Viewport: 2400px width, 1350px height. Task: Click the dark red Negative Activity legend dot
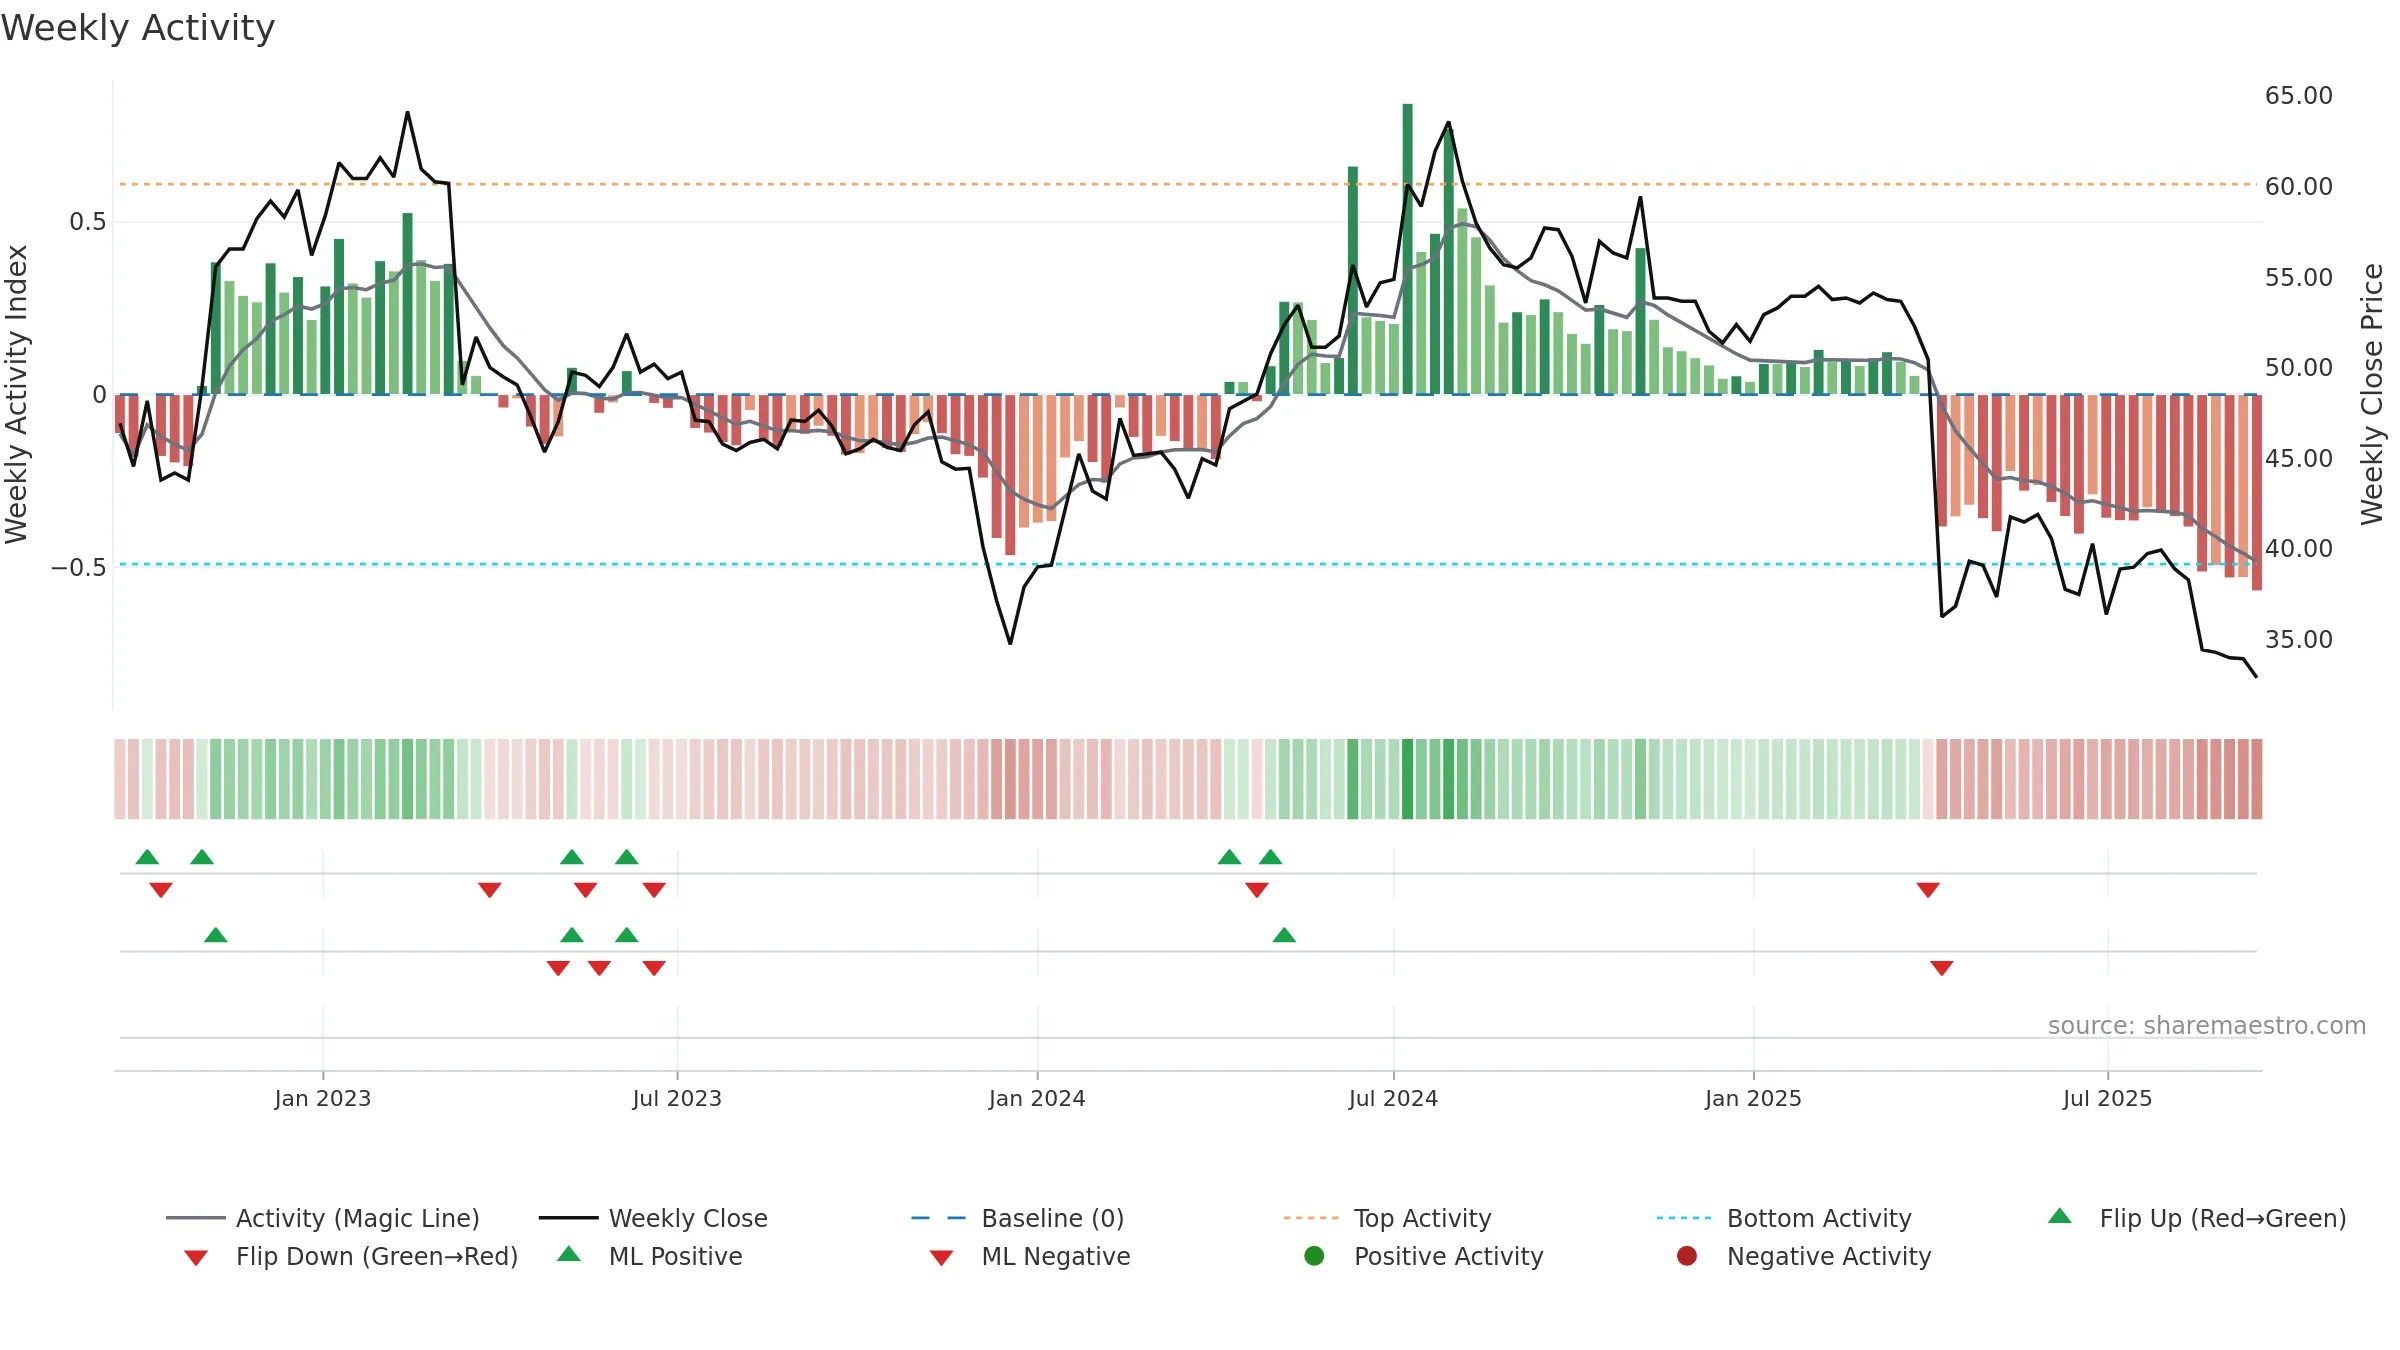(1687, 1256)
